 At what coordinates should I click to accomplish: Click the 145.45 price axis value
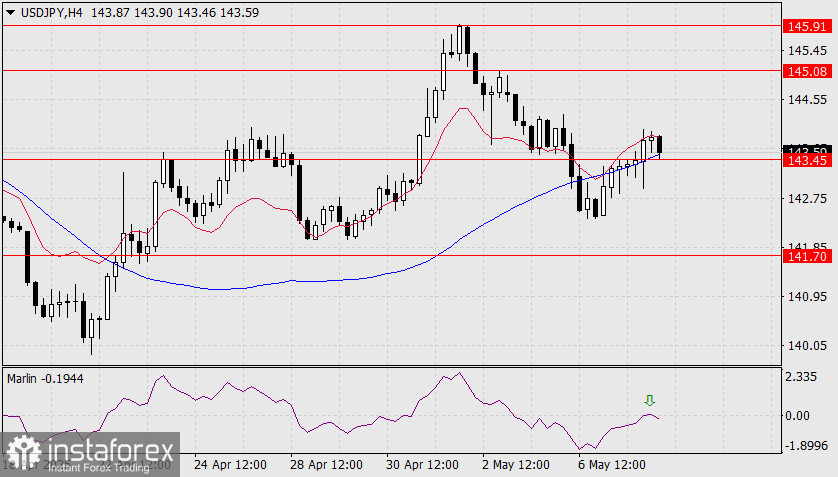[808, 51]
